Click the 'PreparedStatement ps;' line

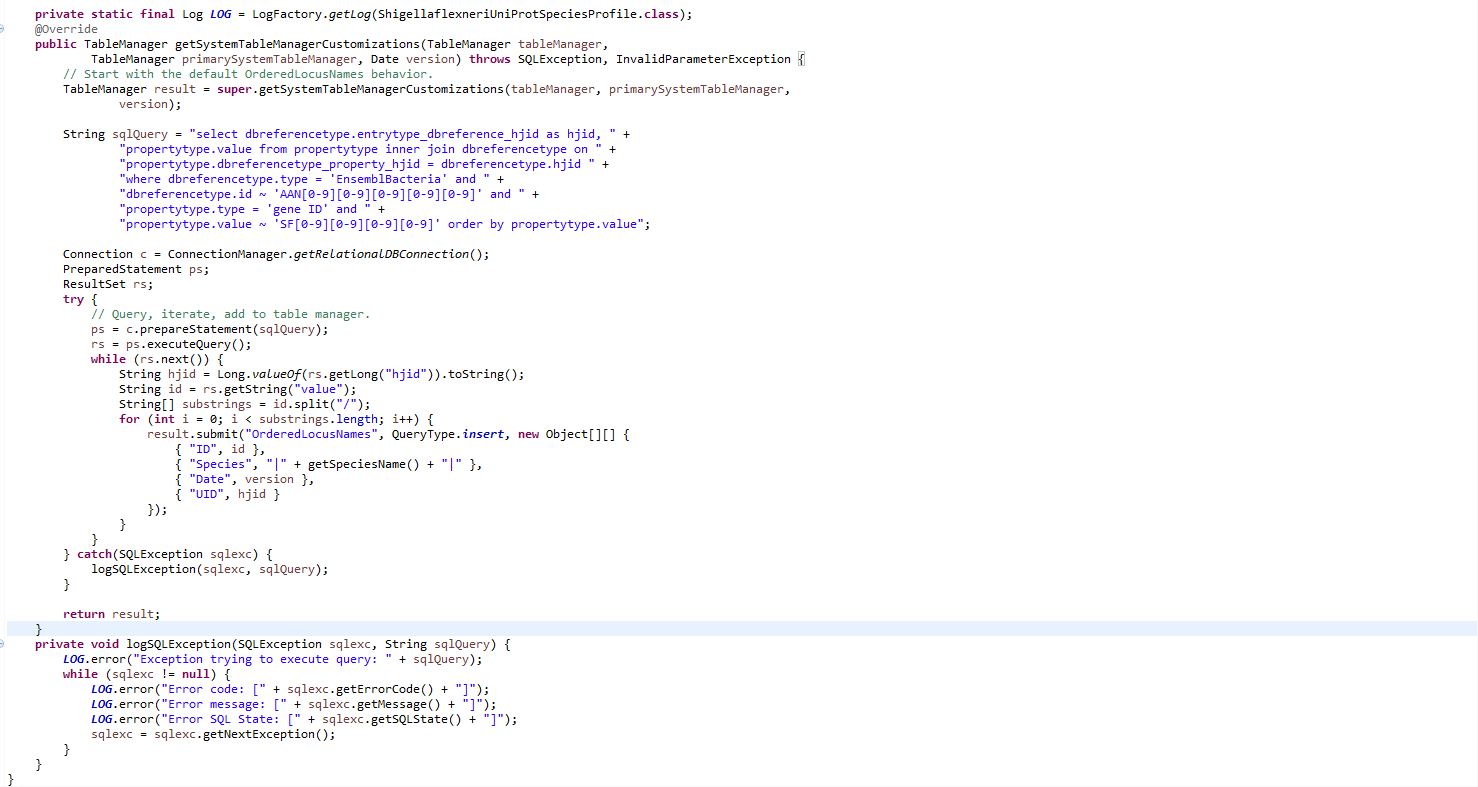point(136,269)
